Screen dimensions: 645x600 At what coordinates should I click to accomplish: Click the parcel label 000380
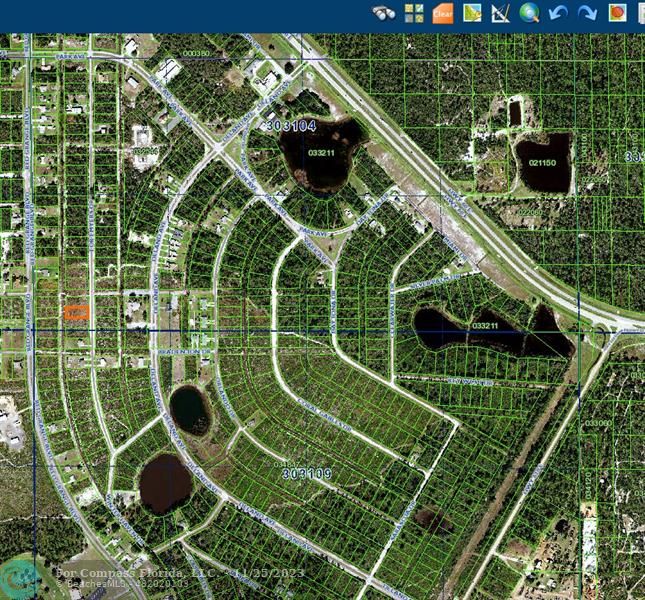(x=197, y=53)
